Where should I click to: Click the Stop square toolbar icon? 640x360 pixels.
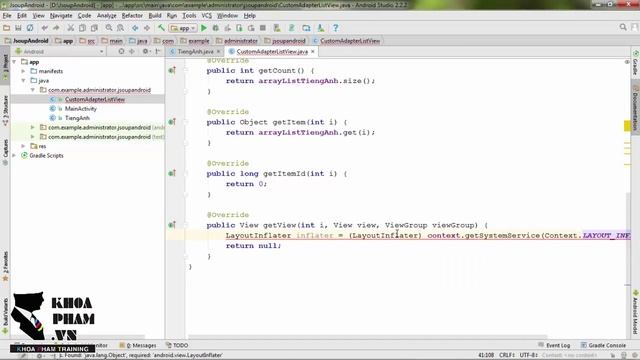coord(263,28)
